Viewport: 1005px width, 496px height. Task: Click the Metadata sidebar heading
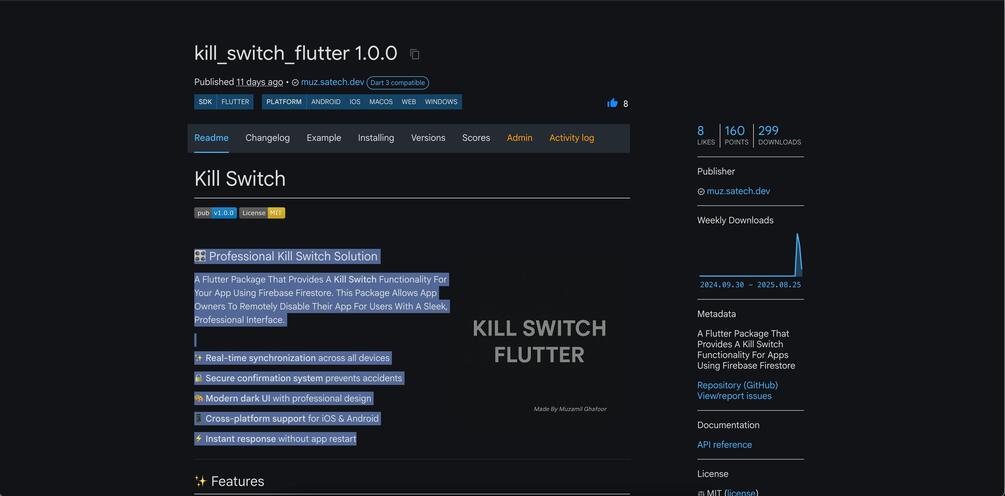(717, 314)
